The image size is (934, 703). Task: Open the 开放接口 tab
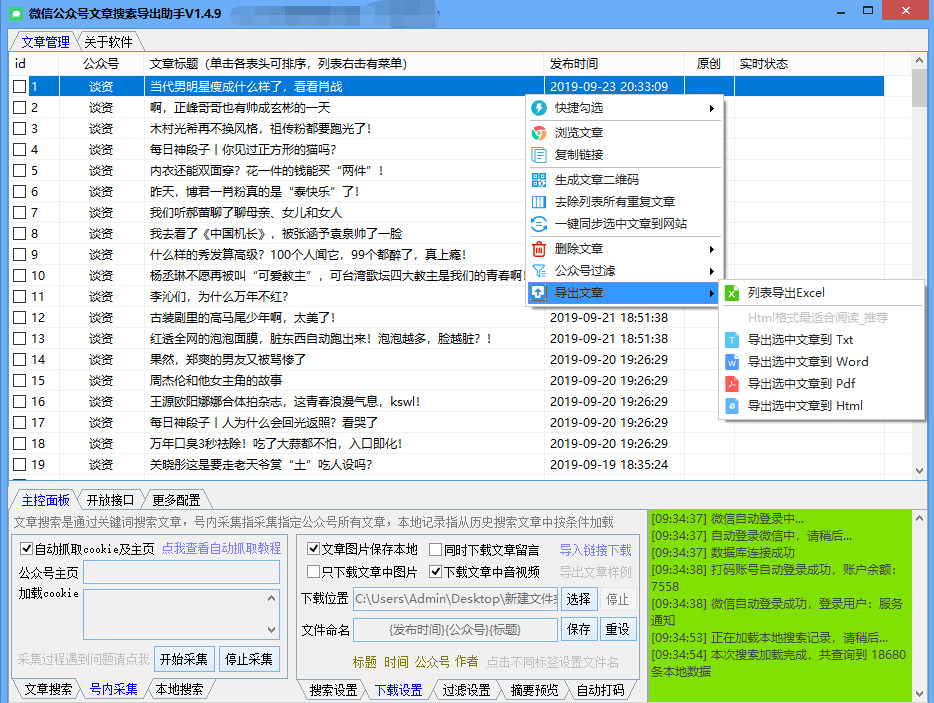click(110, 500)
